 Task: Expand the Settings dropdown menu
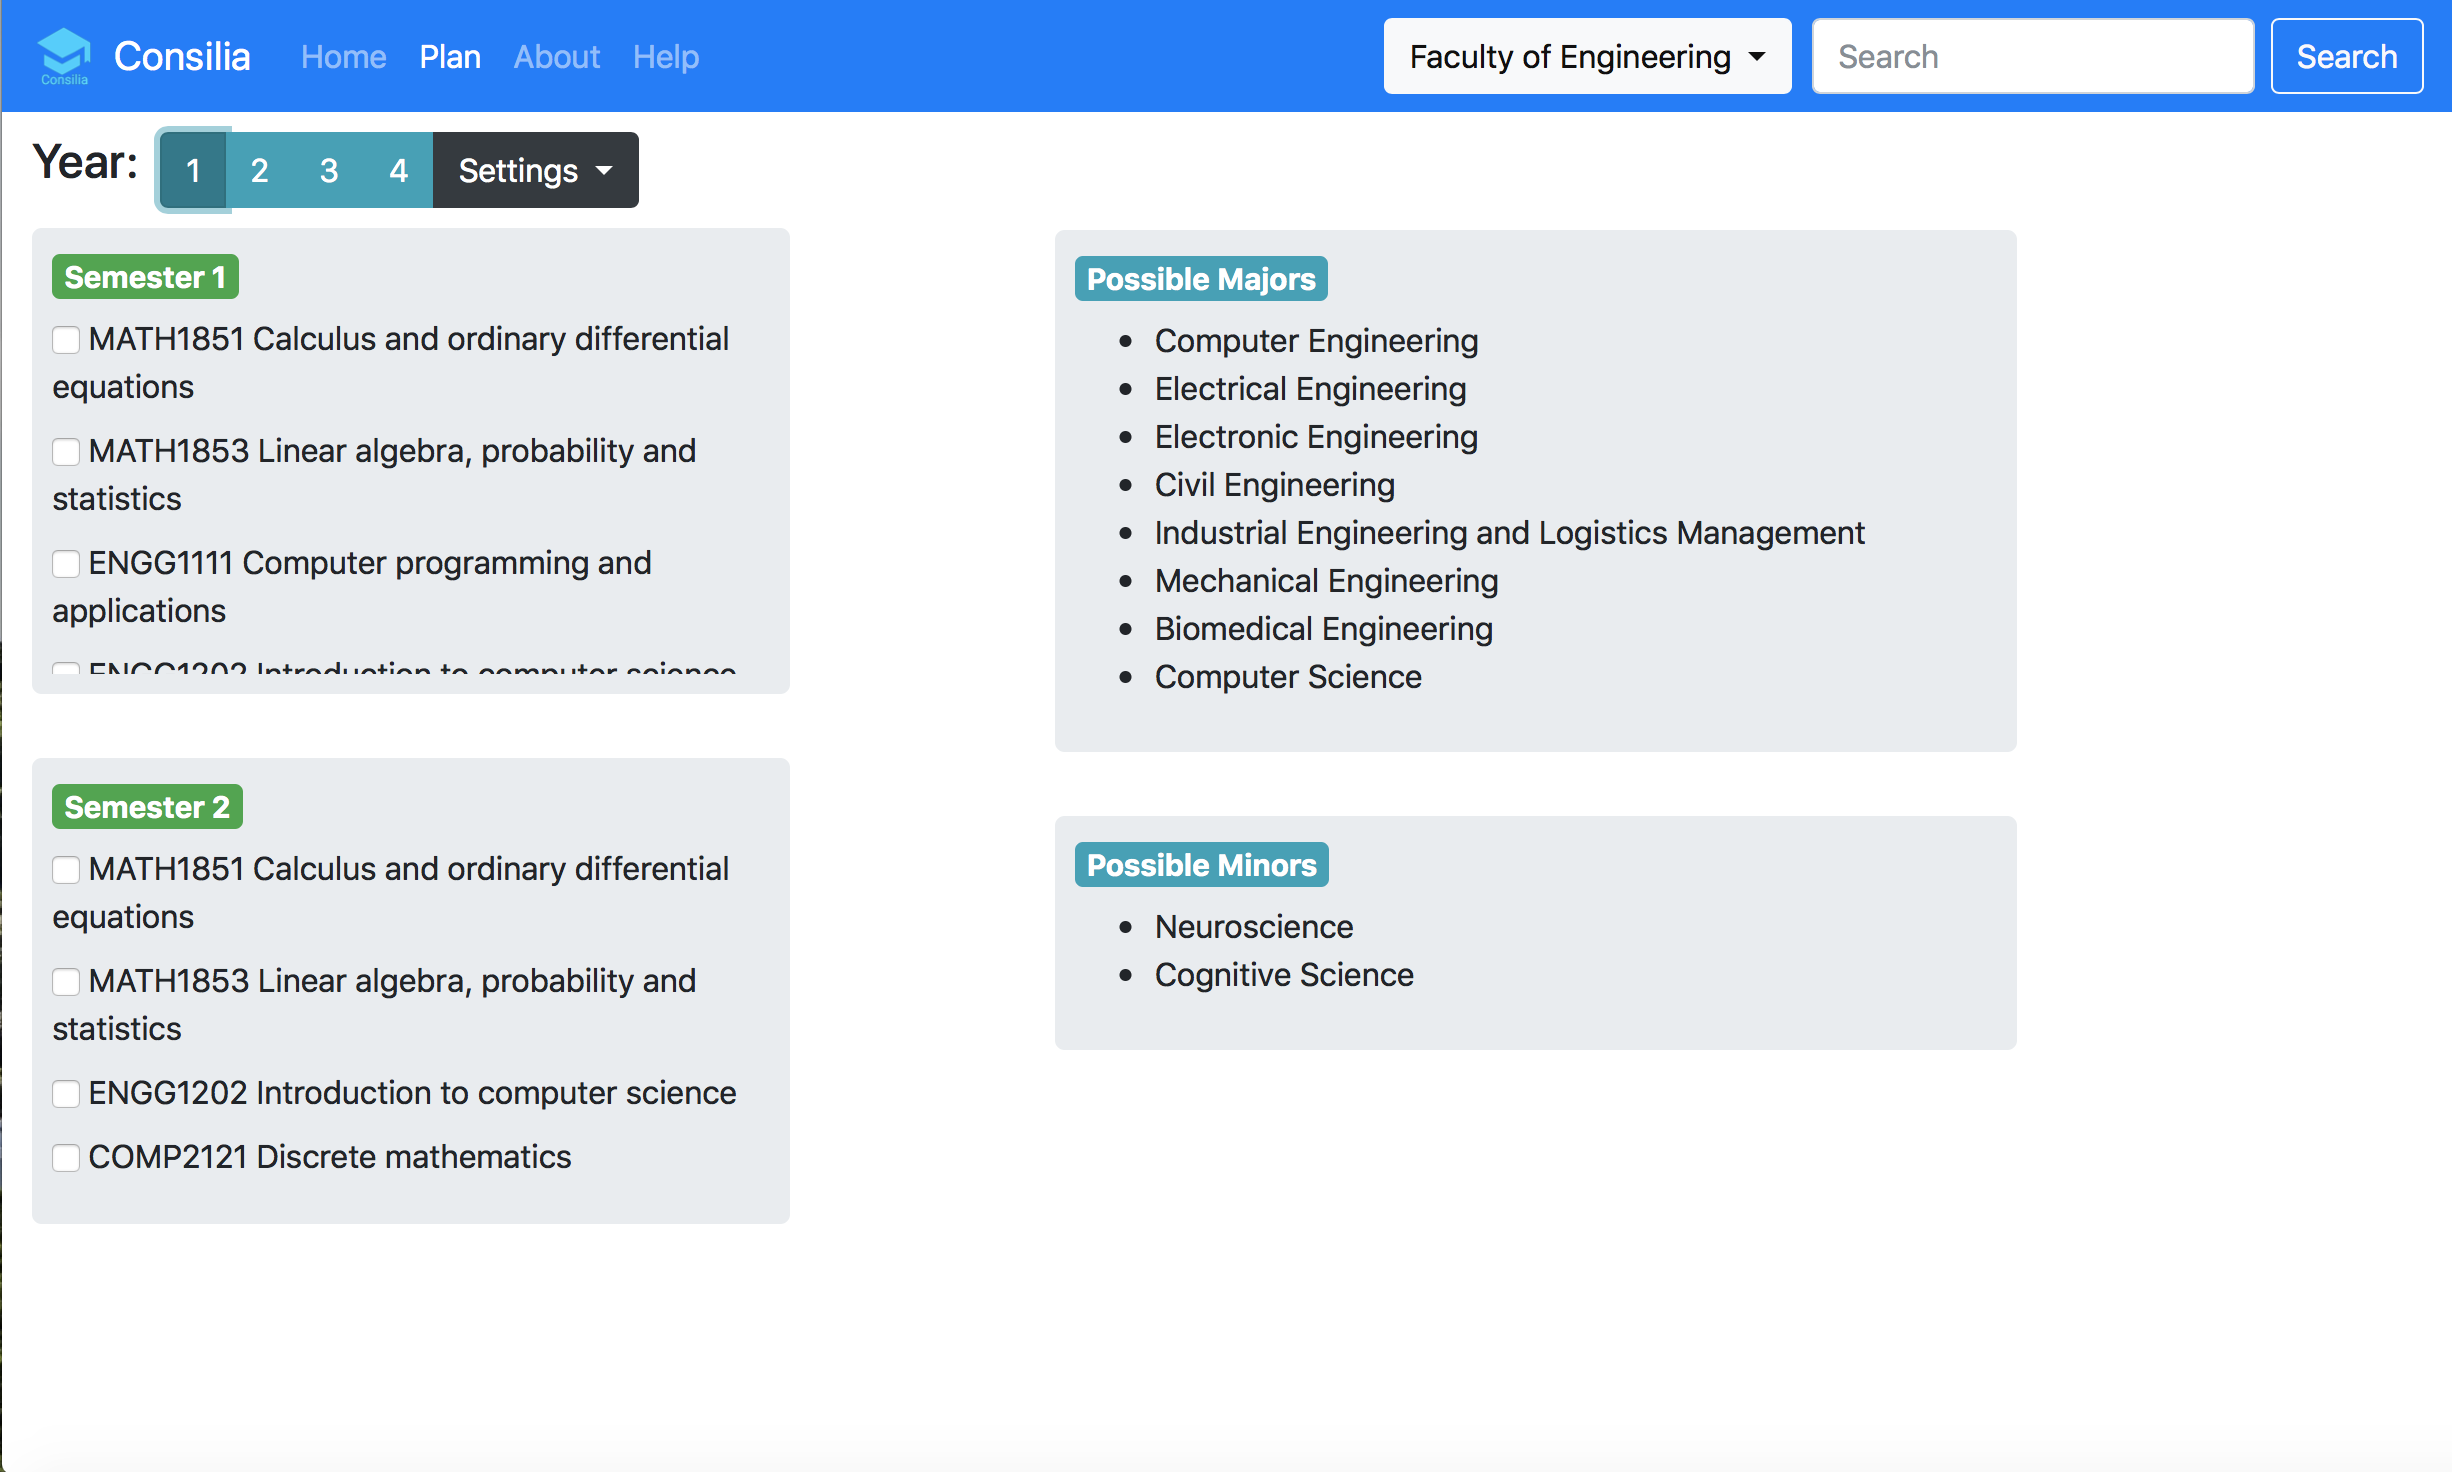click(x=535, y=171)
